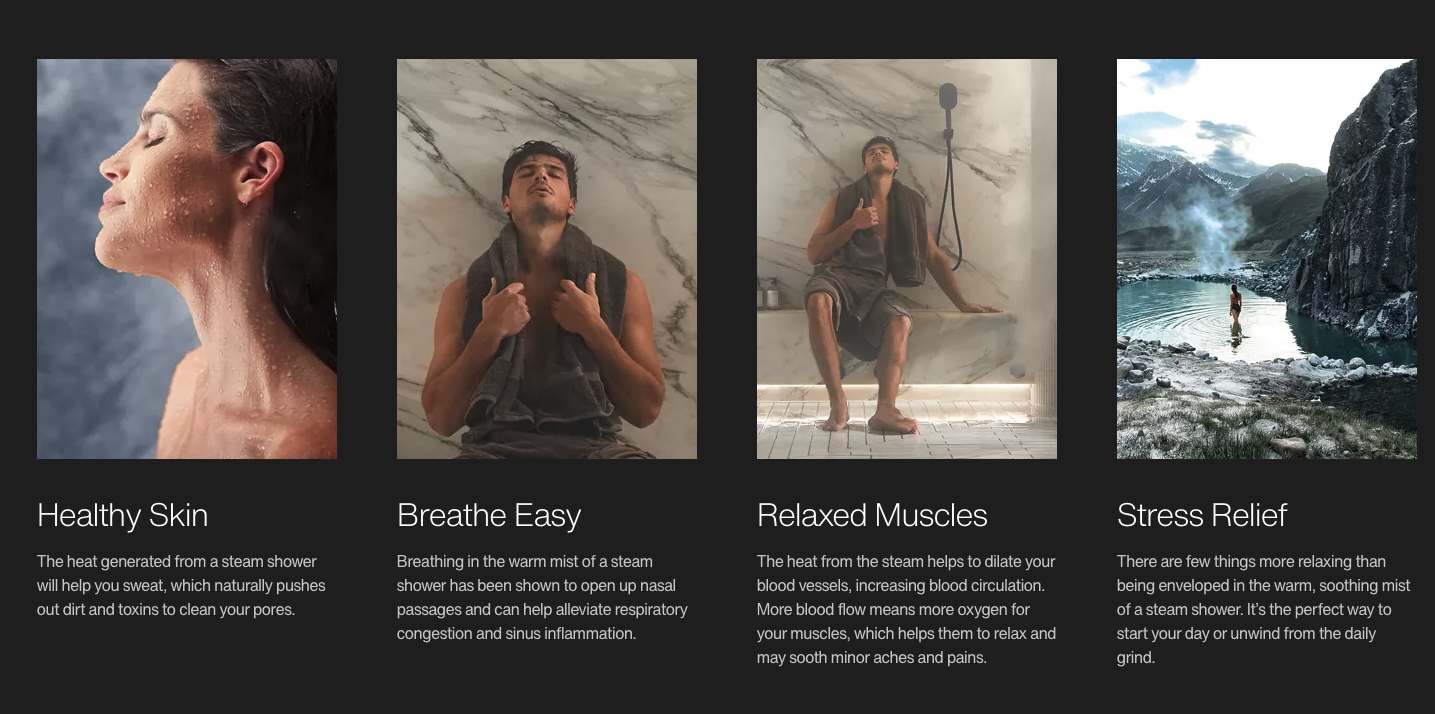Select the Breathe Easy man with towel photo

coord(547,259)
